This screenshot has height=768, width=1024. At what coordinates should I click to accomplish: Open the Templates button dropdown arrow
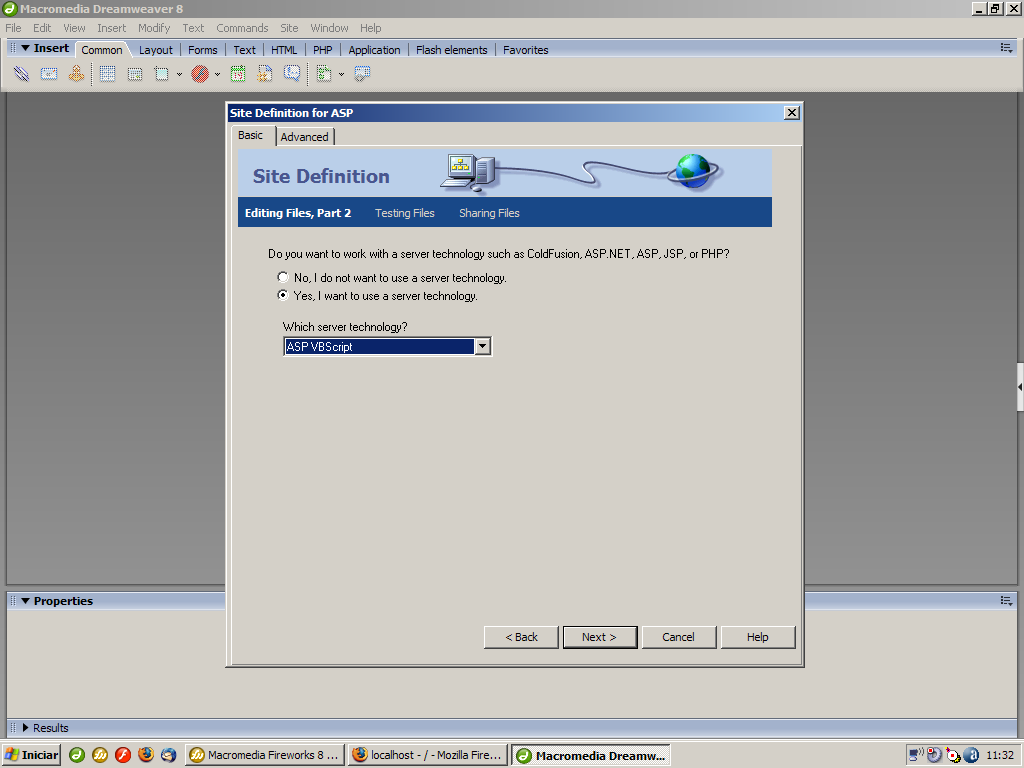(x=341, y=74)
